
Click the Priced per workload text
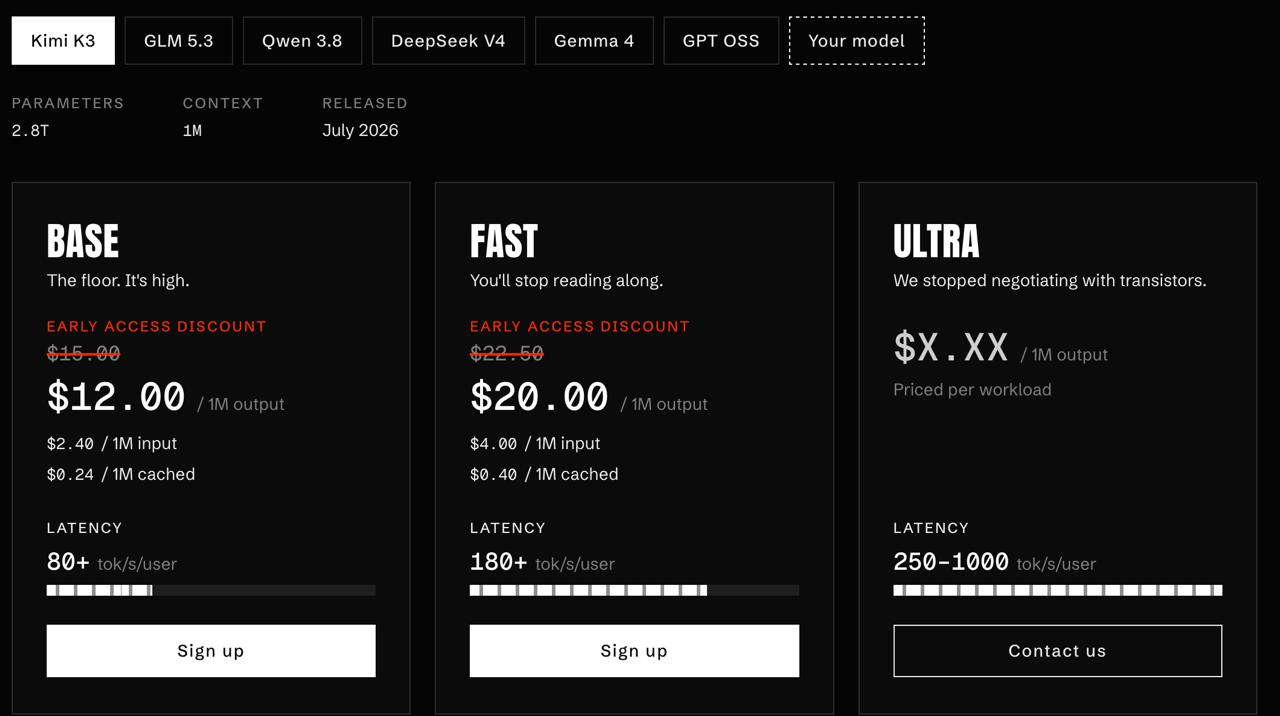tap(972, 390)
